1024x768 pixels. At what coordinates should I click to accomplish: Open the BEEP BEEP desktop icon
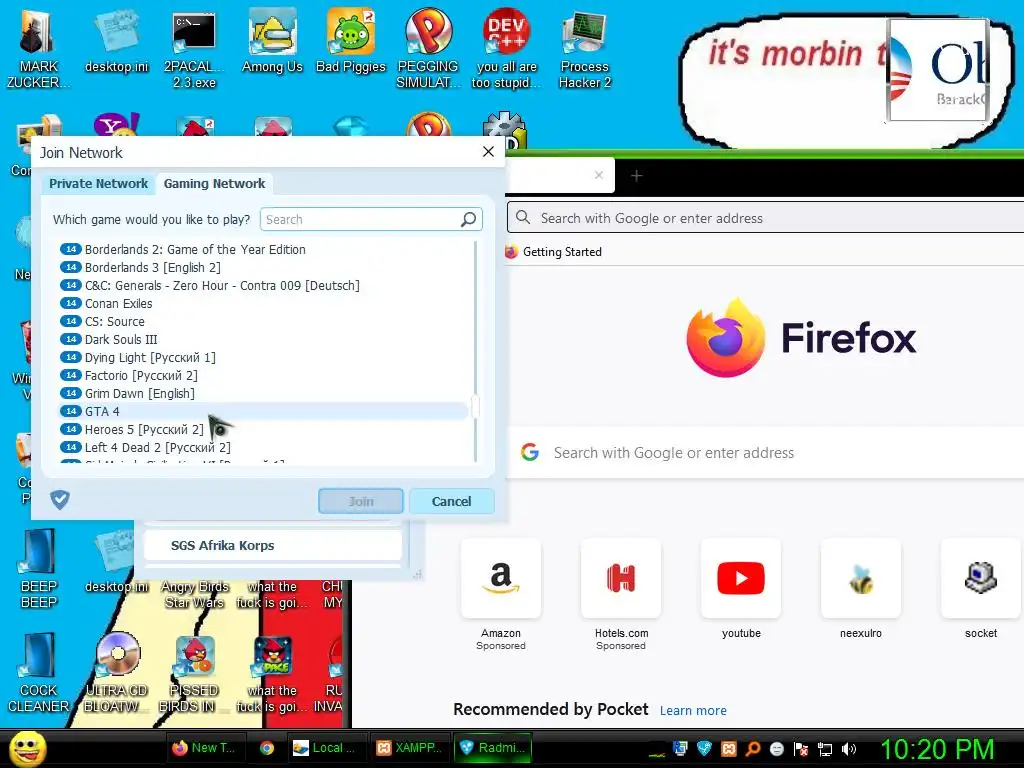coord(39,568)
